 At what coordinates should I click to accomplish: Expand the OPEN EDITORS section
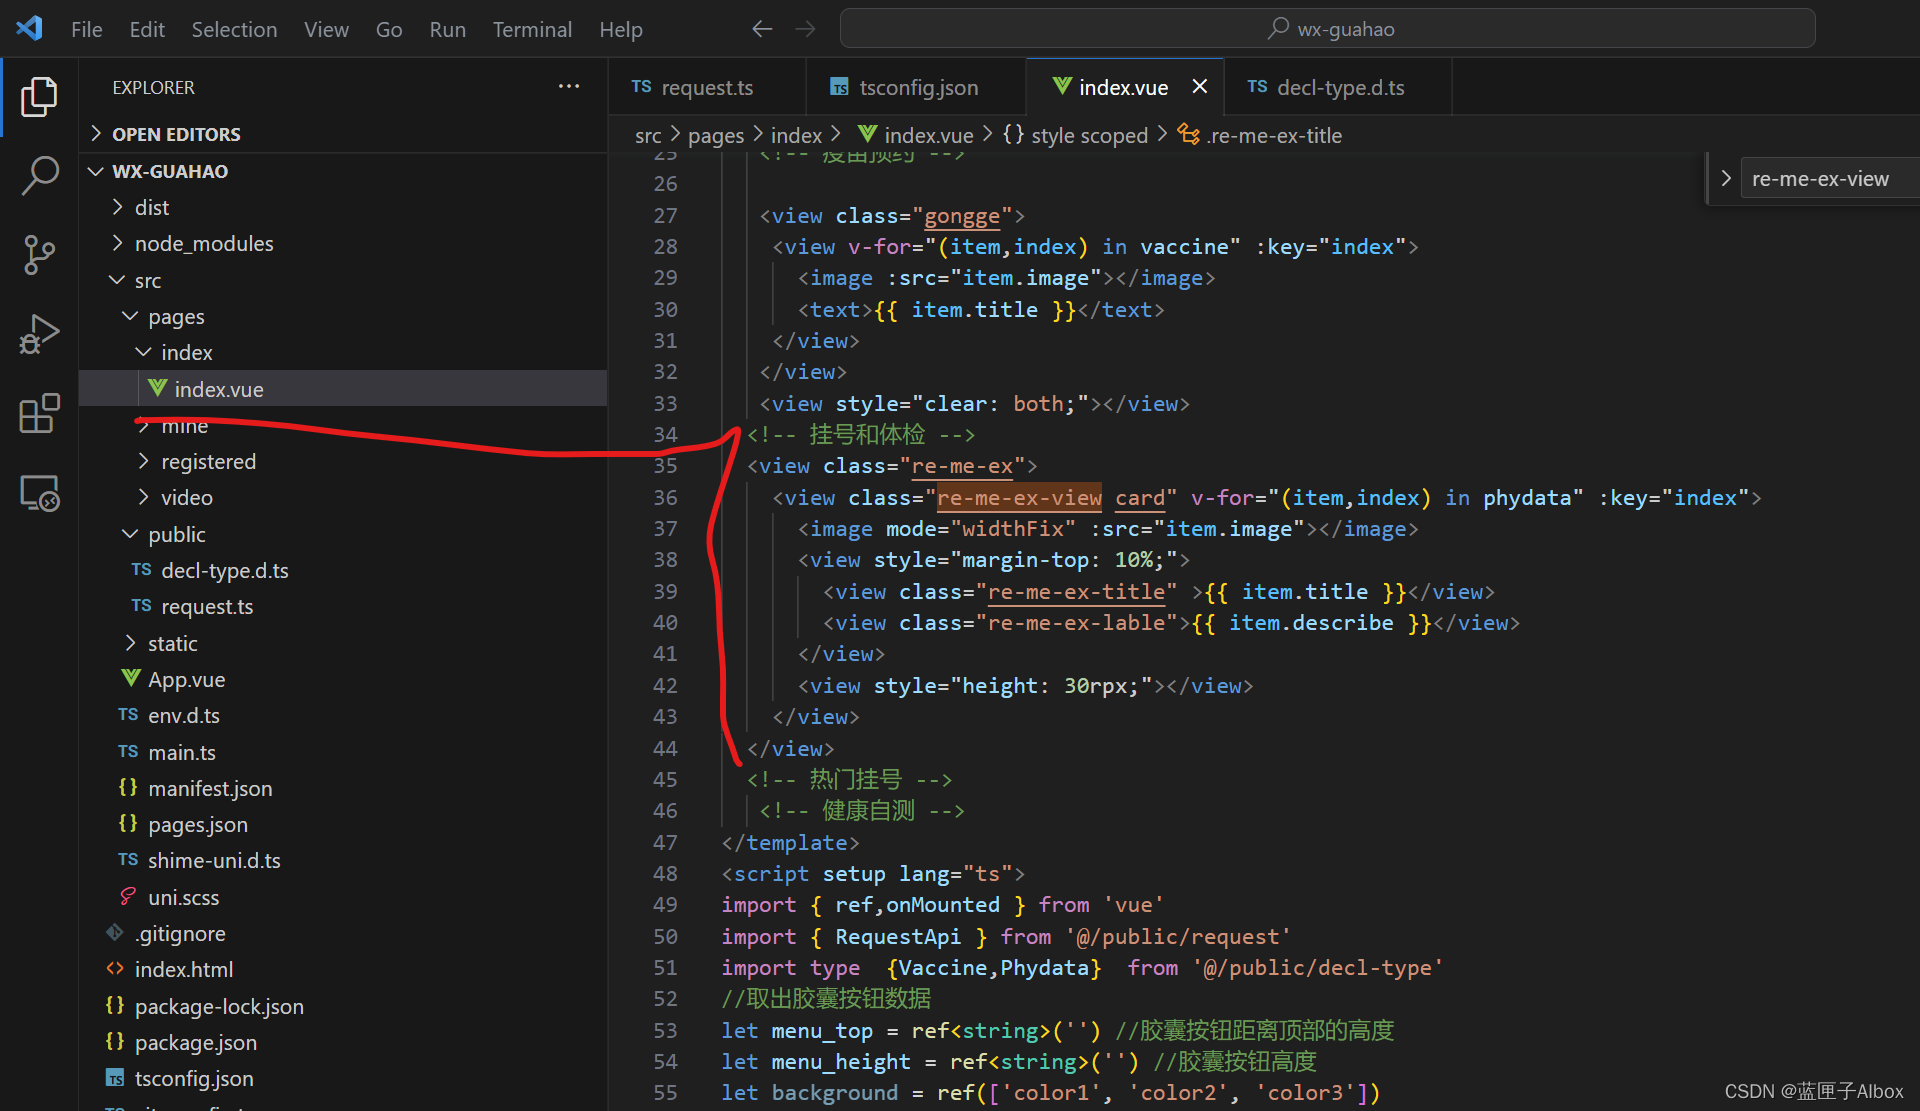[176, 134]
